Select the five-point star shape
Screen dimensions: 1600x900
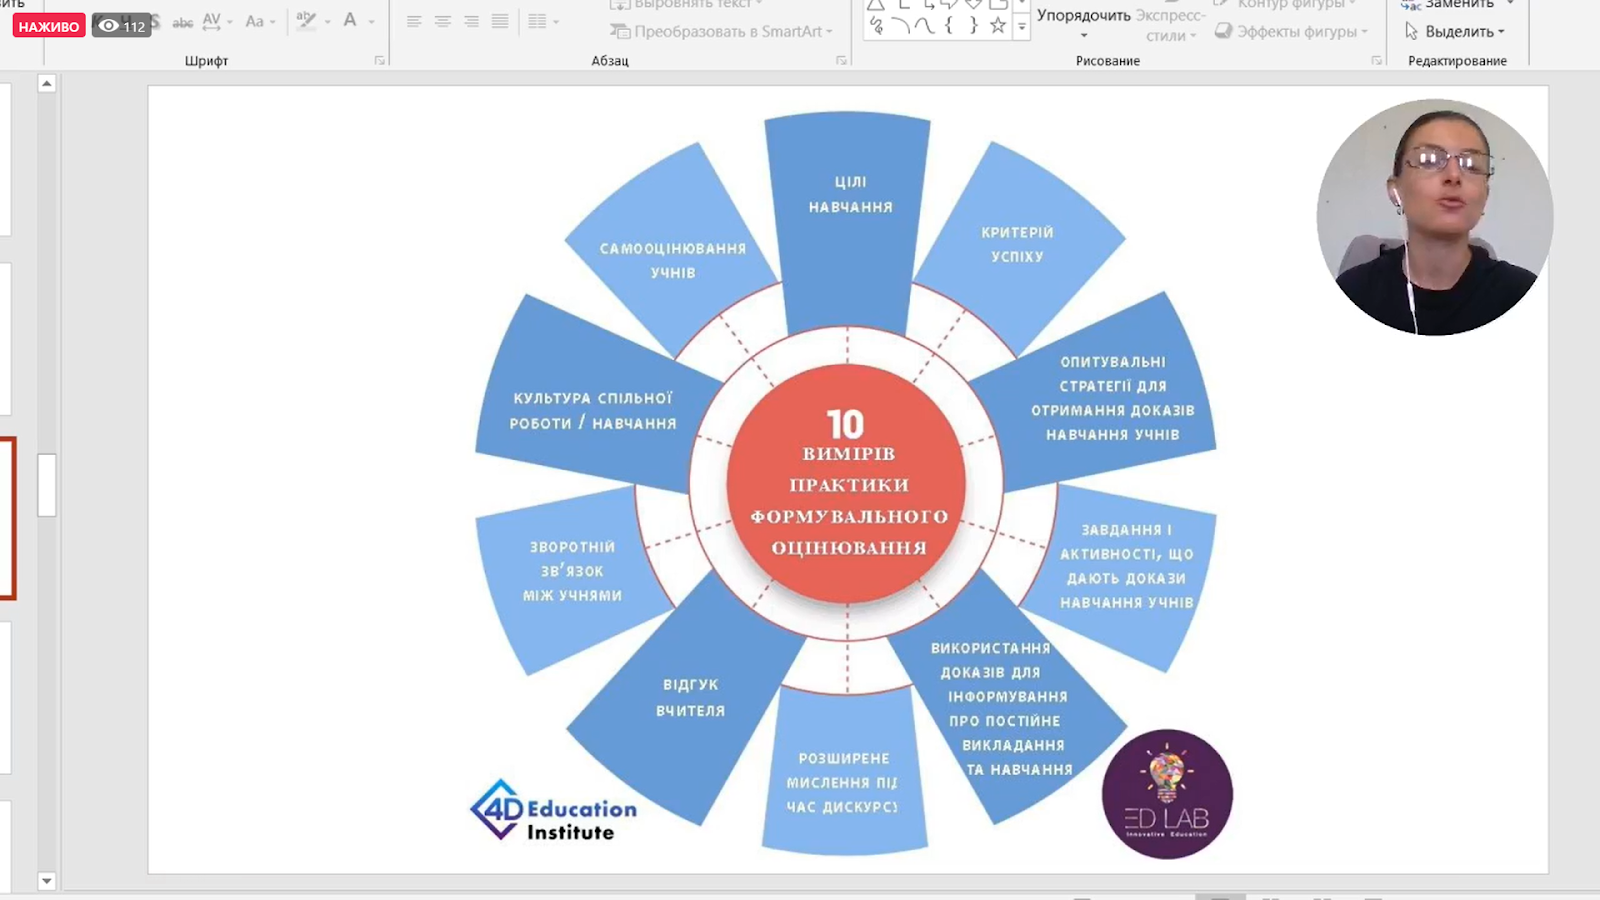tap(997, 26)
